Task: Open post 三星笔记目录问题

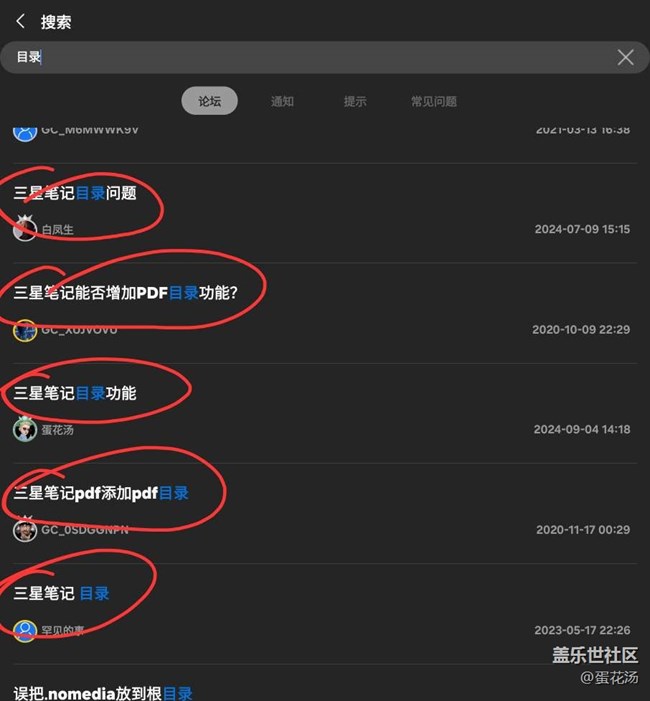Action: coord(75,193)
